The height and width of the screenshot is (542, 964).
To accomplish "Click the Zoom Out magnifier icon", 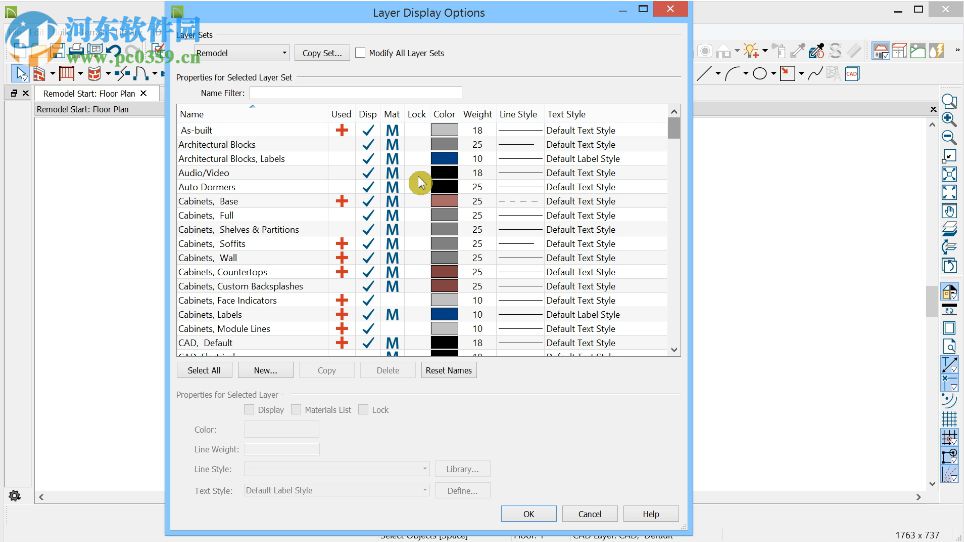I will point(949,137).
